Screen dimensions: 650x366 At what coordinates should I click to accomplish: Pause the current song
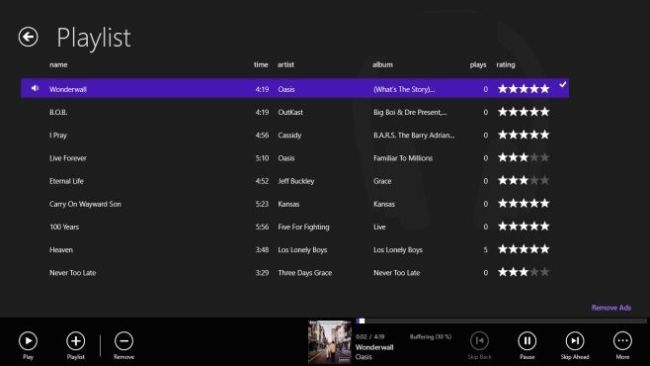pyautogui.click(x=527, y=341)
